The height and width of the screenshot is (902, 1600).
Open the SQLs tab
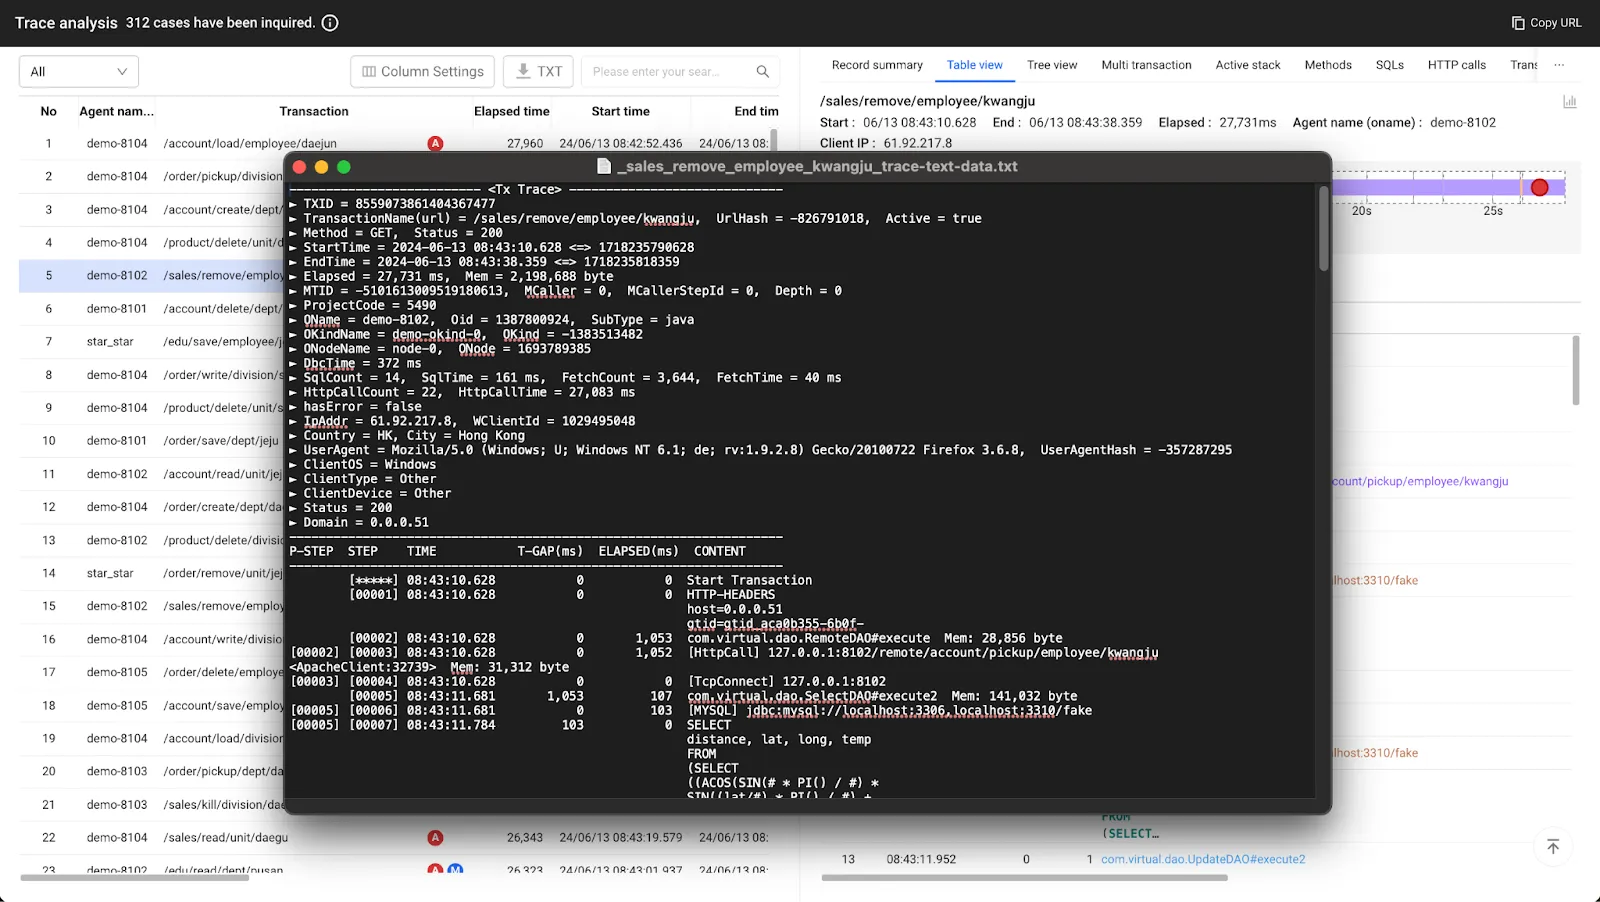click(x=1390, y=65)
